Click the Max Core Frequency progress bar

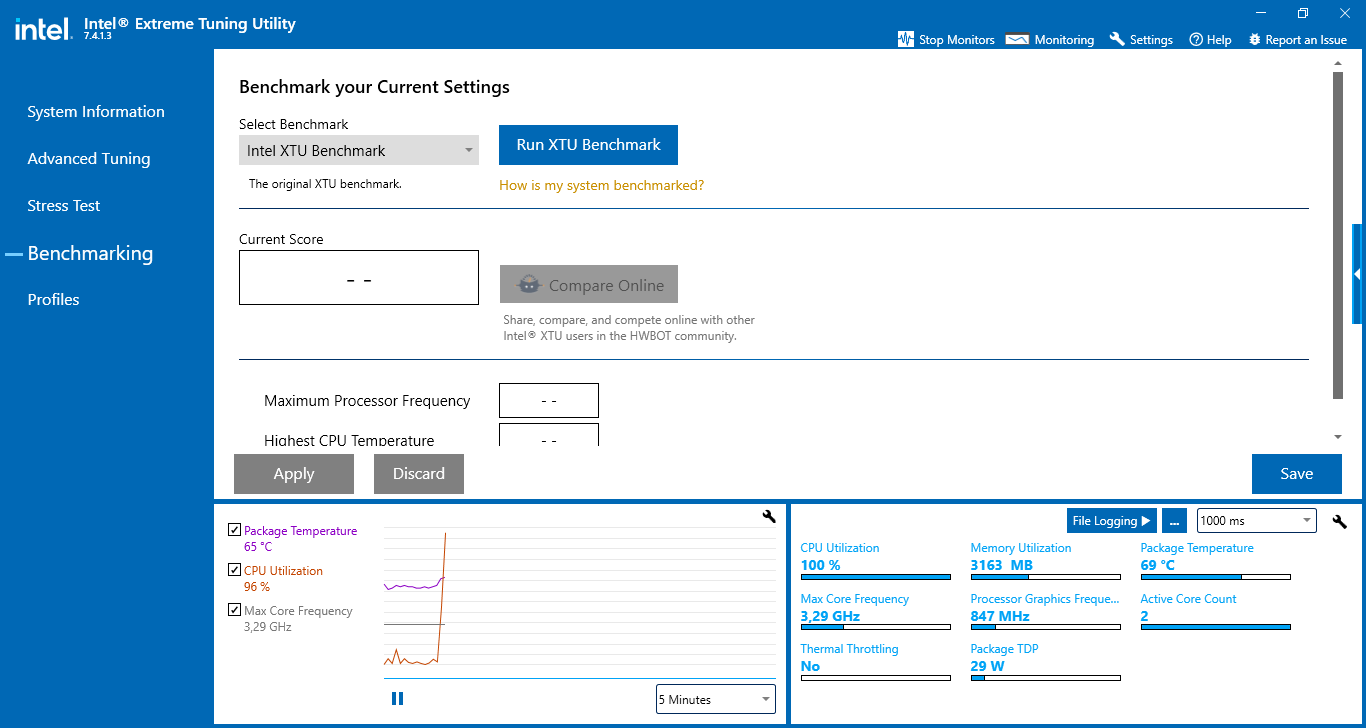[x=876, y=628]
